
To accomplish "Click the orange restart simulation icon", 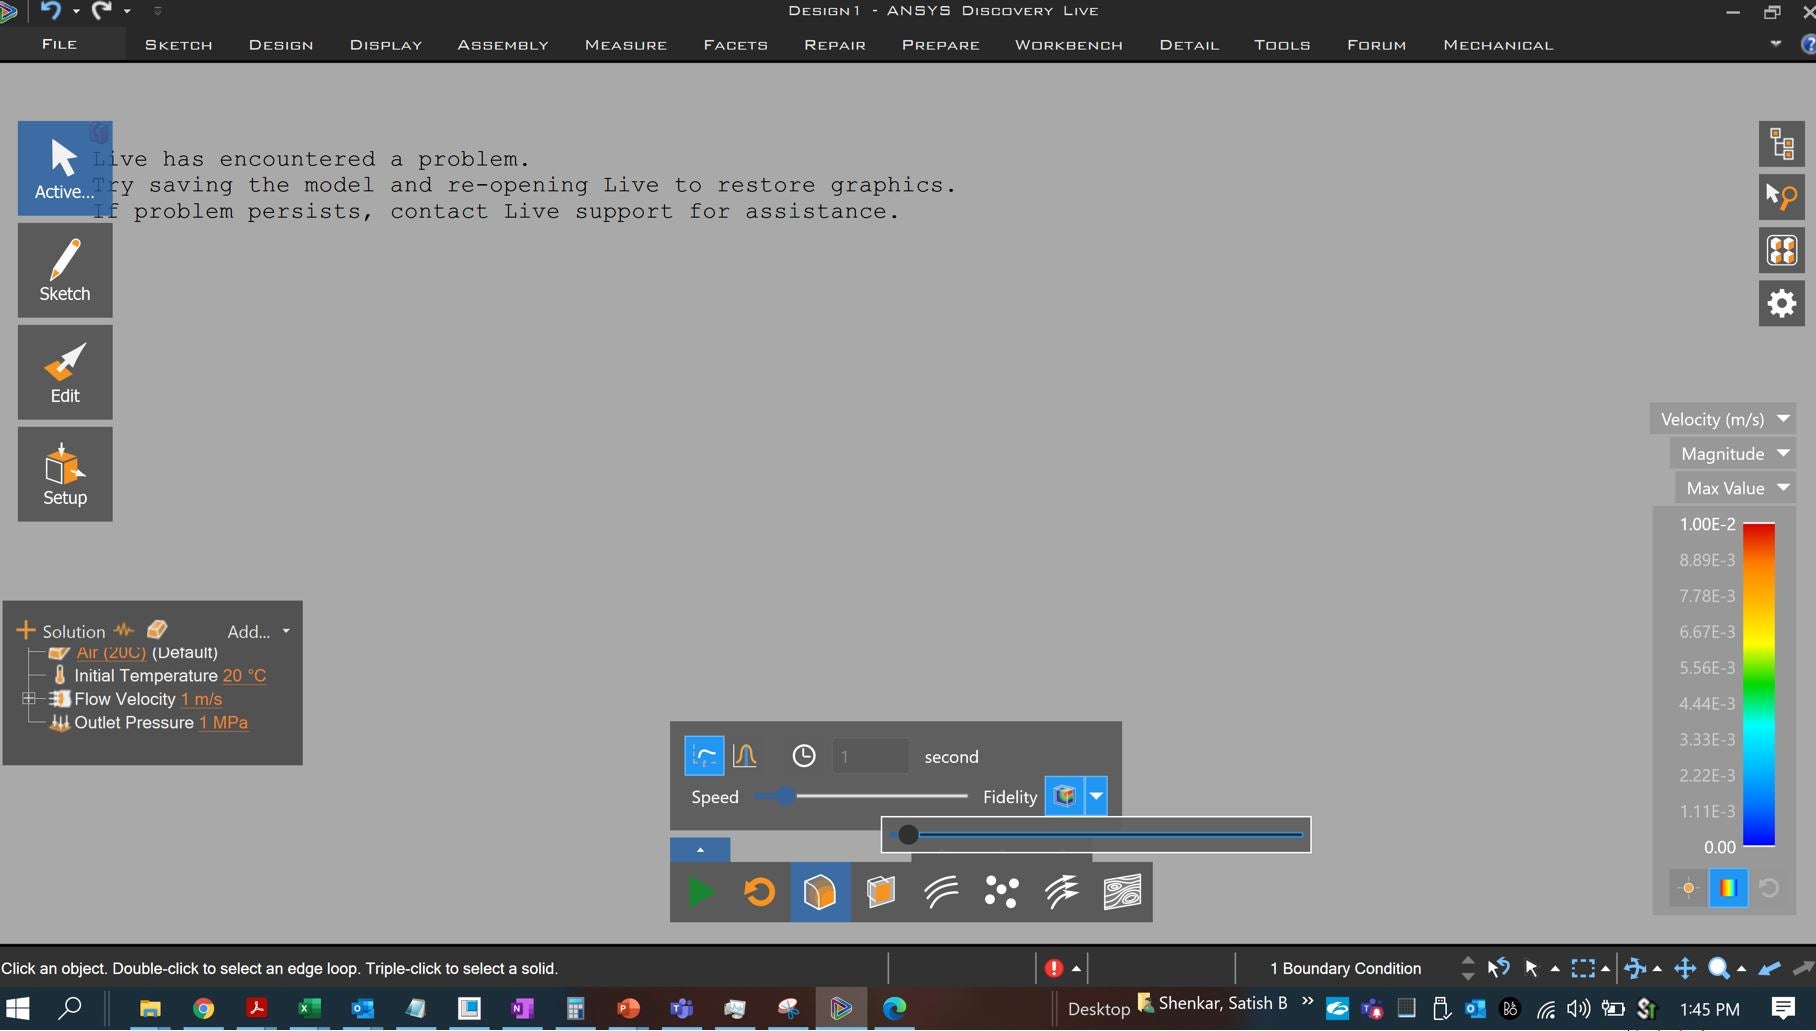I will [x=760, y=892].
